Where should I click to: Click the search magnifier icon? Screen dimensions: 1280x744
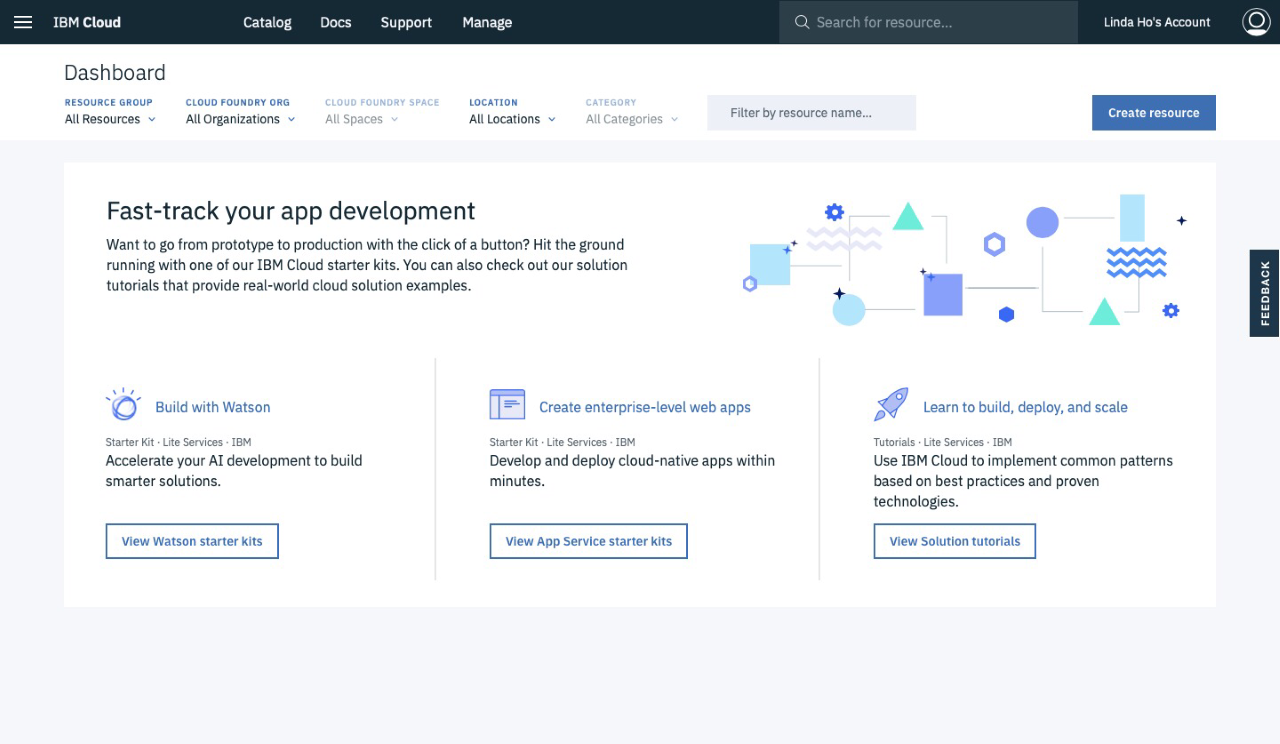[x=802, y=22]
